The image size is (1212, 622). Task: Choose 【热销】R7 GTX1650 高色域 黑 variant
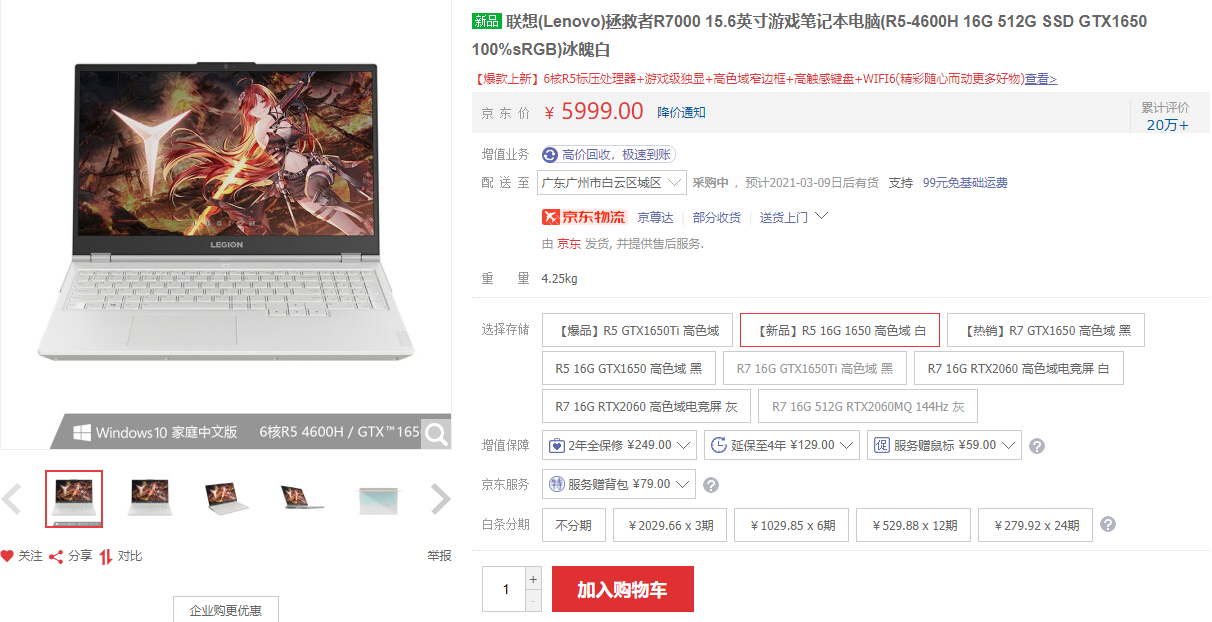(1045, 330)
